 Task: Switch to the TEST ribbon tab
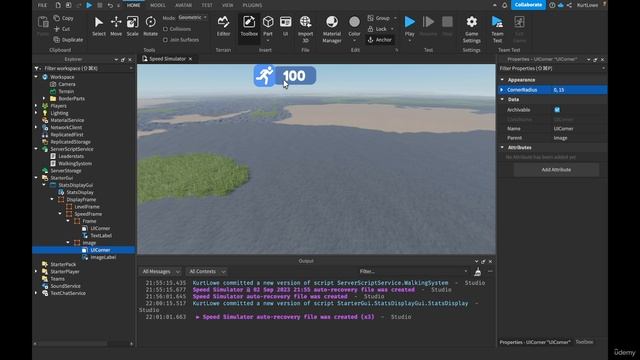coord(207,5)
